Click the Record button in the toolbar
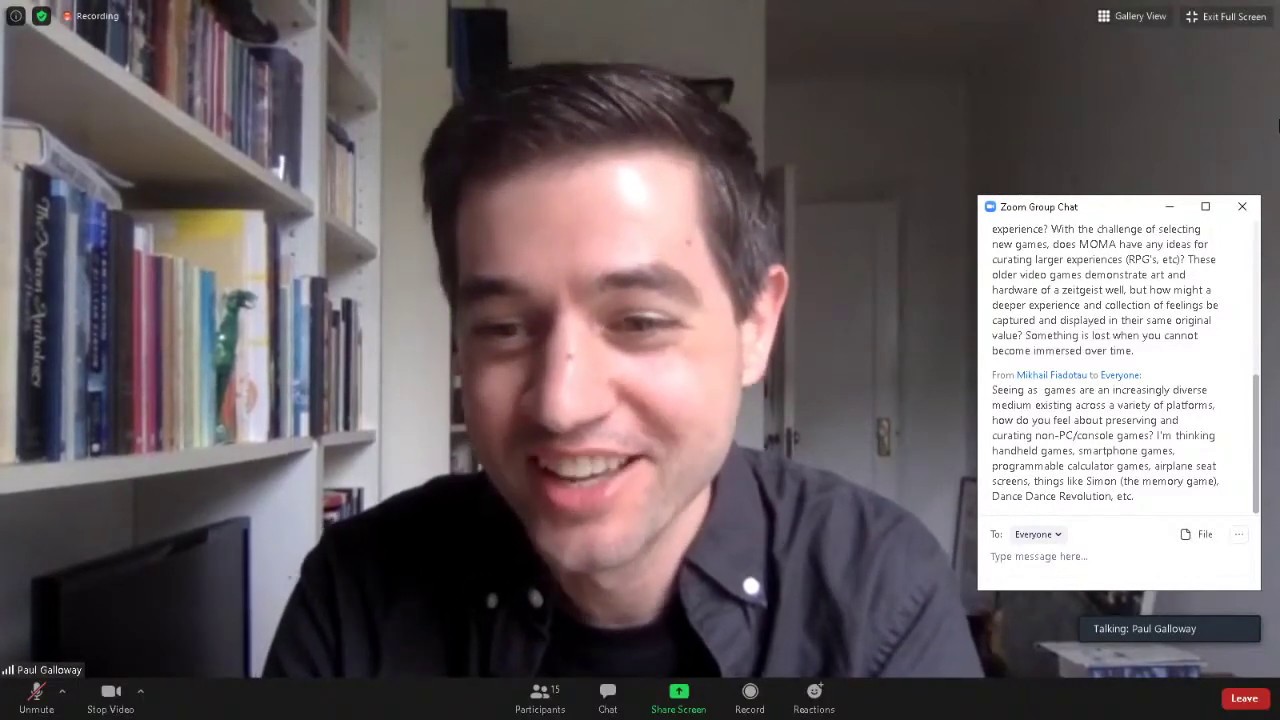Viewport: 1280px width, 720px height. [749, 698]
